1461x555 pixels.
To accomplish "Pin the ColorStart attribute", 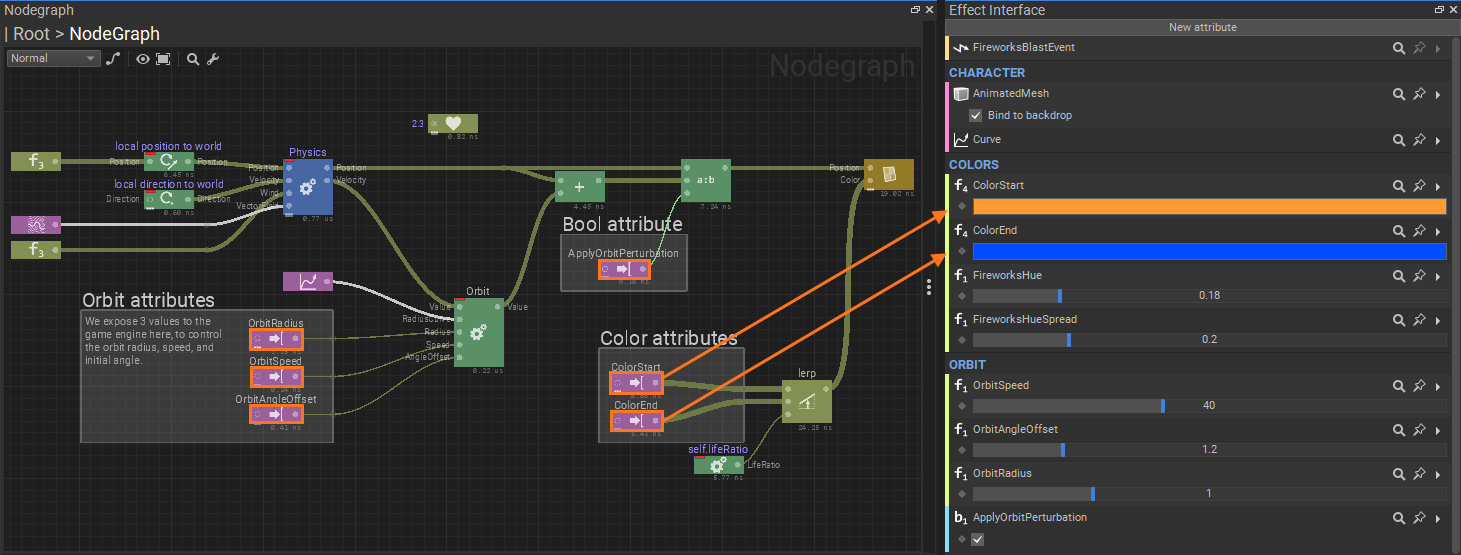I will [x=1419, y=186].
